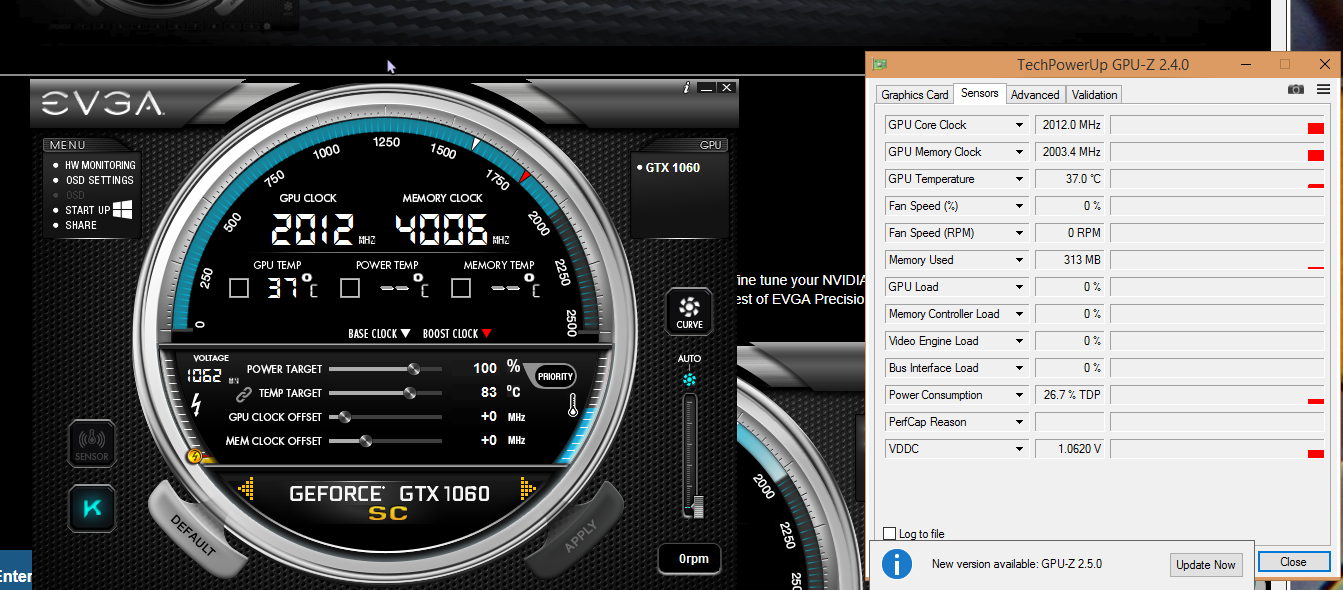Viewport: 1343px width, 590px height.
Task: Open the Memory Used dropdown
Action: [x=1019, y=260]
